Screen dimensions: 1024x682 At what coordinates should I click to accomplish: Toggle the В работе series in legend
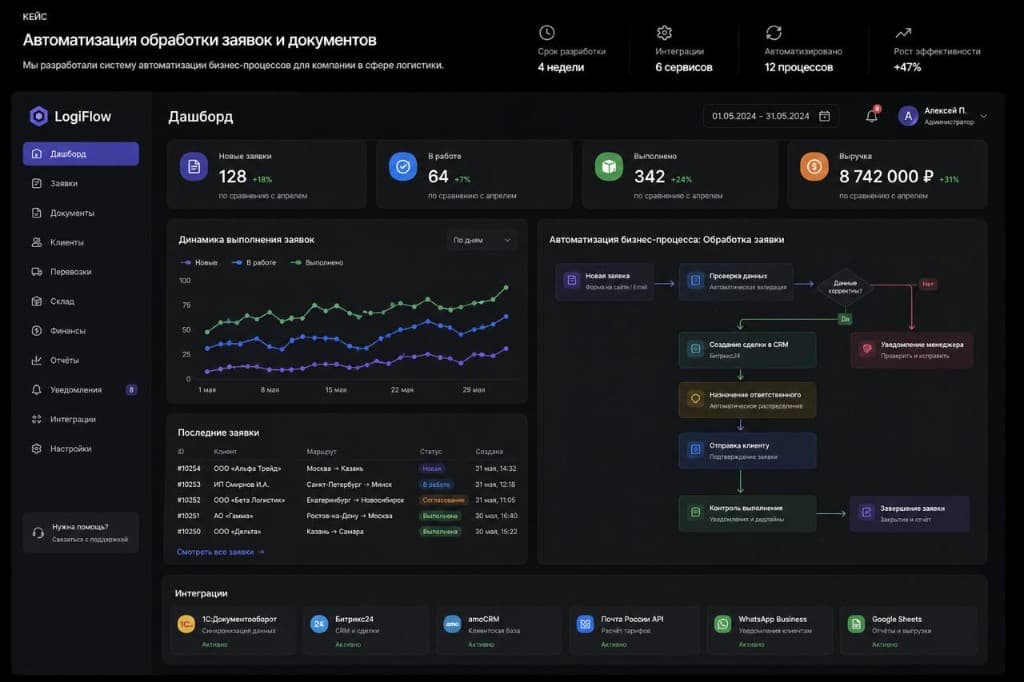pos(254,263)
